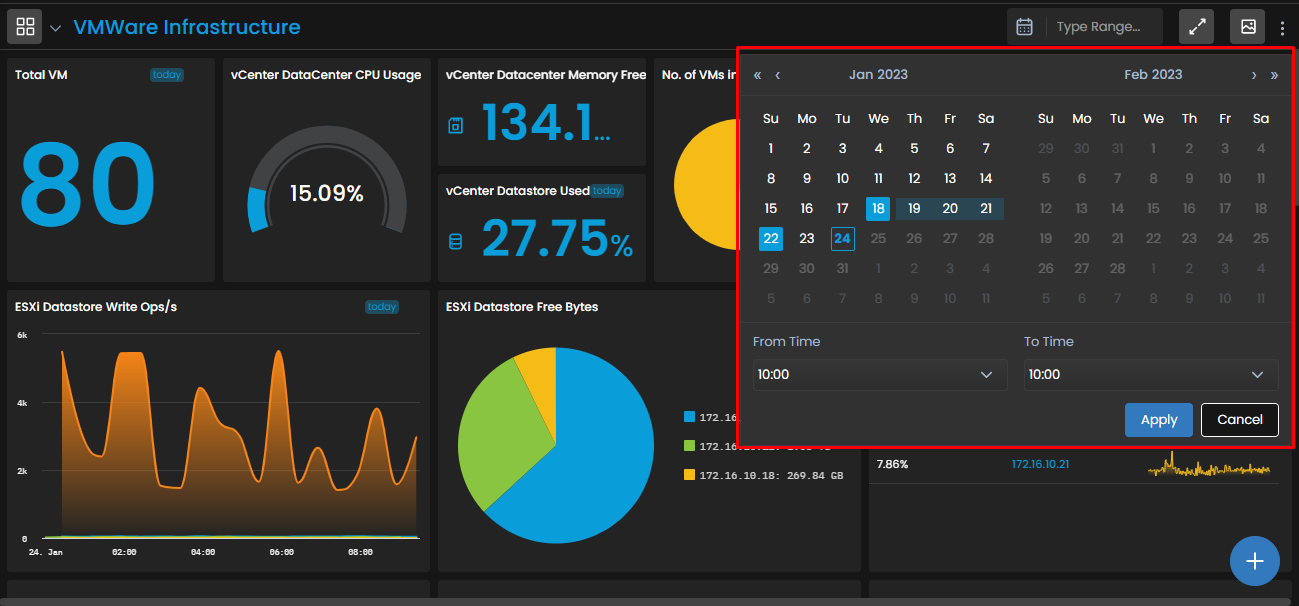Screen dimensions: 1299x606
Task: Open the 172.16.10.21 host link
Action: click(1041, 464)
